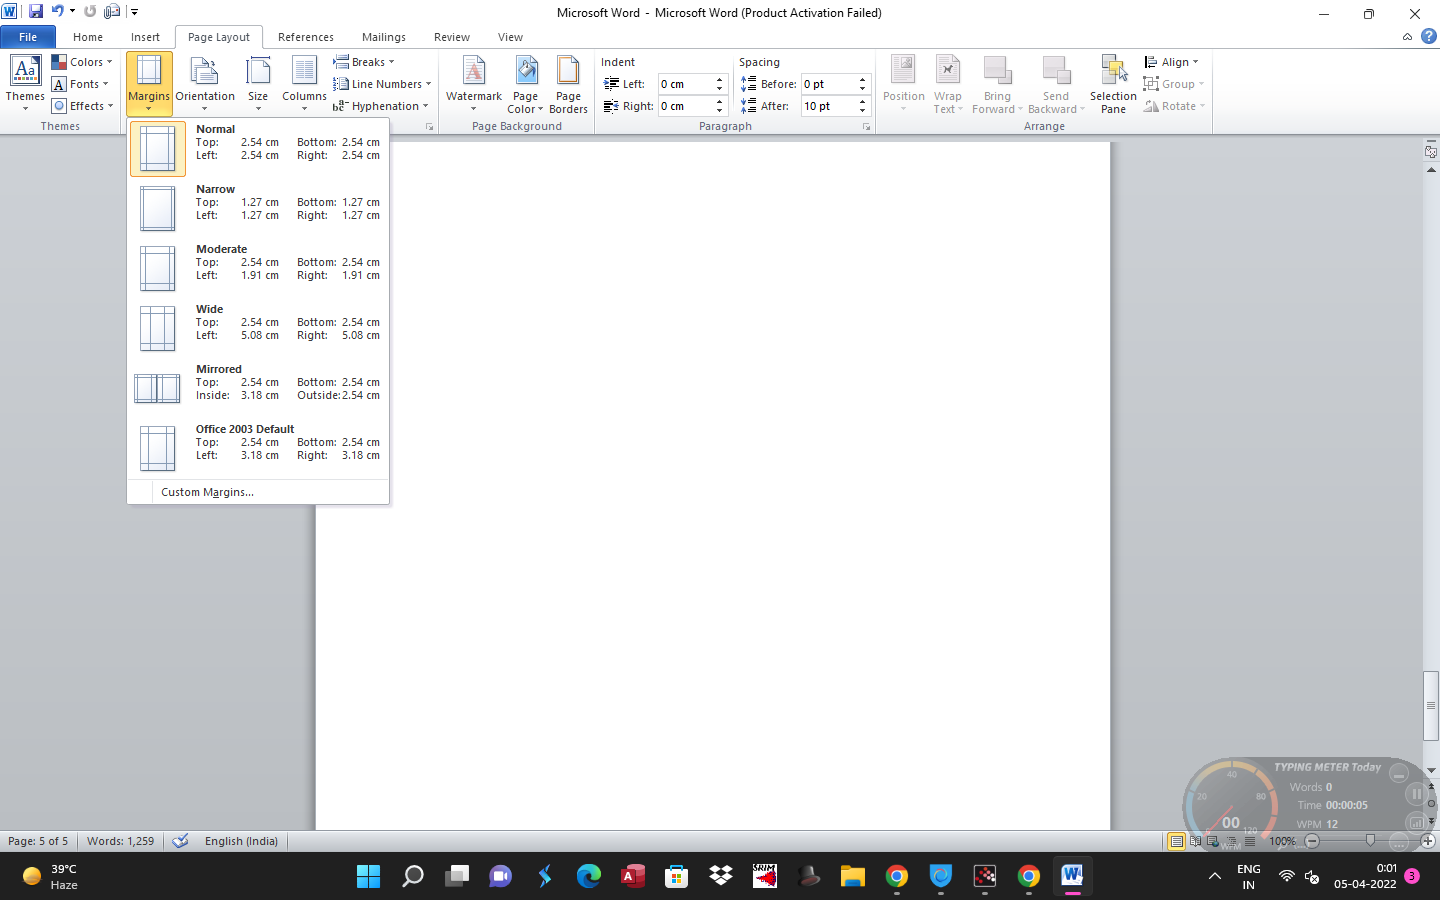
Task: Click the Words: 1,259 count in status bar
Action: point(120,841)
